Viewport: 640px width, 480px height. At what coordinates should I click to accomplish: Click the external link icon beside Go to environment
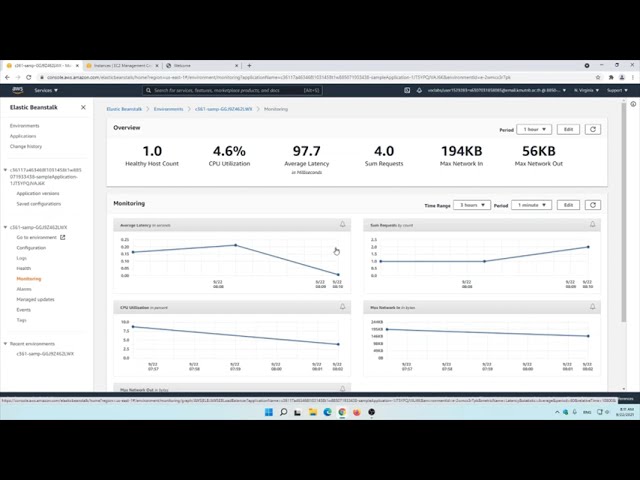tap(62, 237)
